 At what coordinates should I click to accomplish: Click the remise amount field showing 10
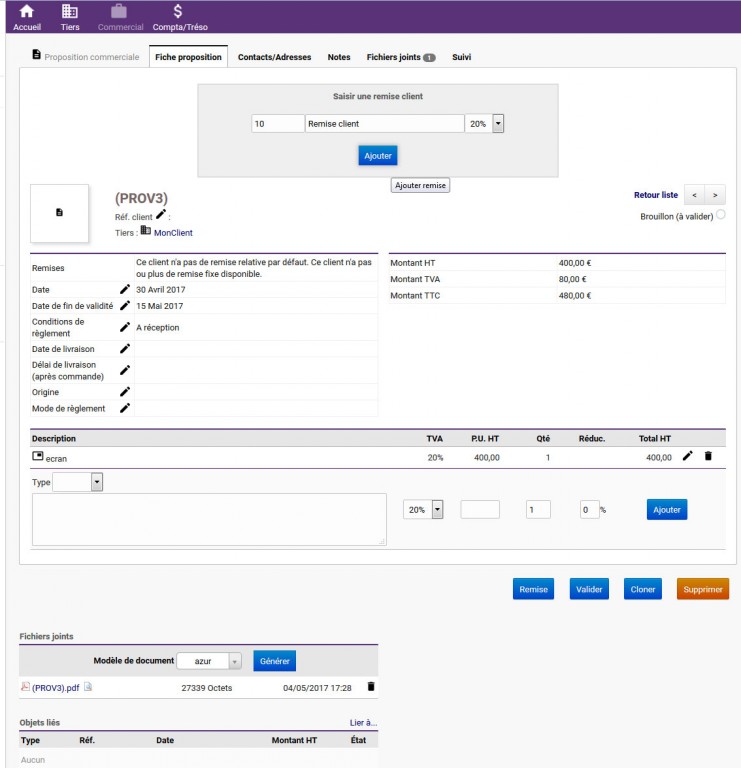click(x=278, y=123)
